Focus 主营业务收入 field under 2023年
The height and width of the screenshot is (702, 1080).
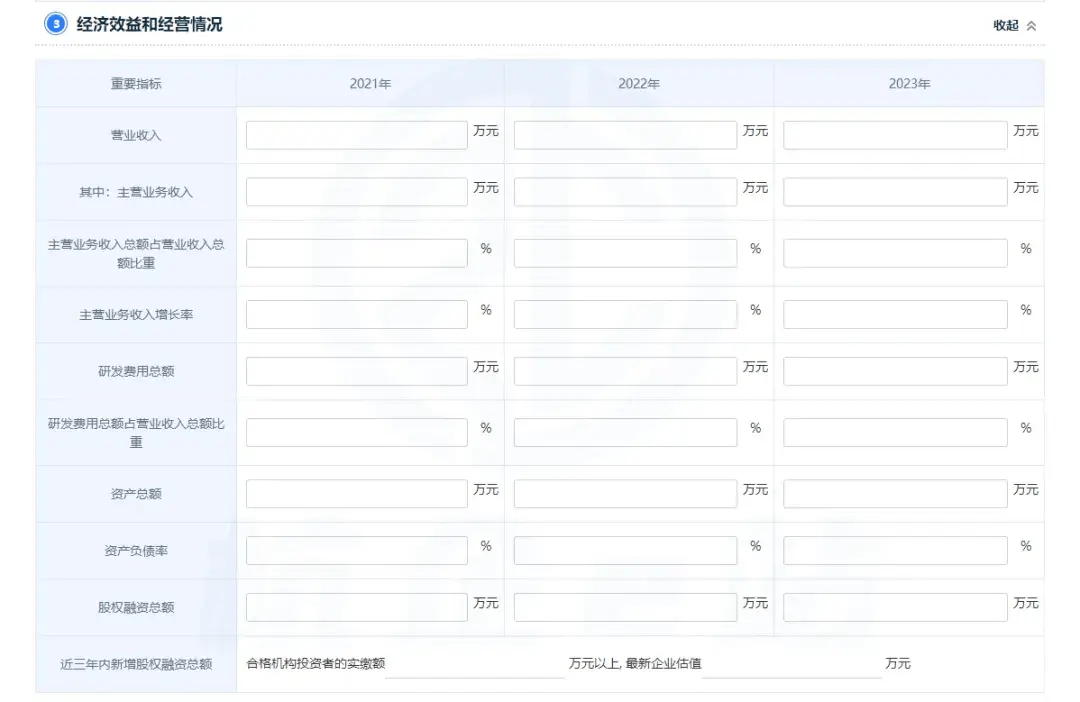point(895,192)
